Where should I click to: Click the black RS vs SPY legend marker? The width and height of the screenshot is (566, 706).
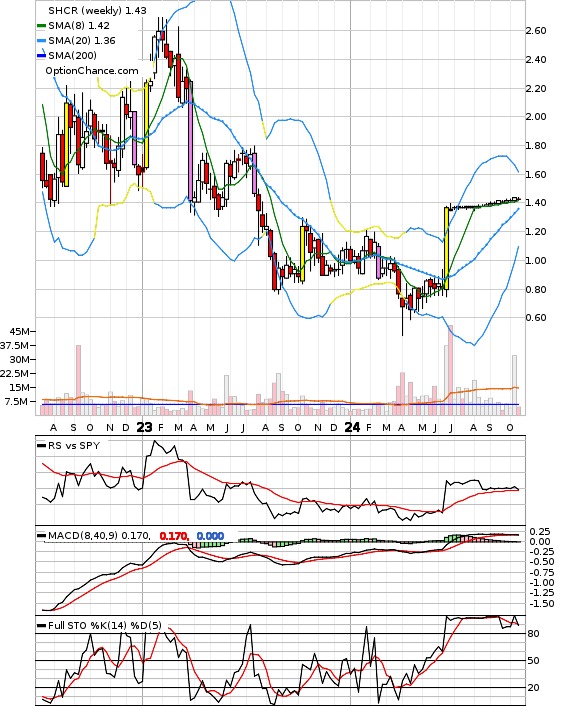41,446
